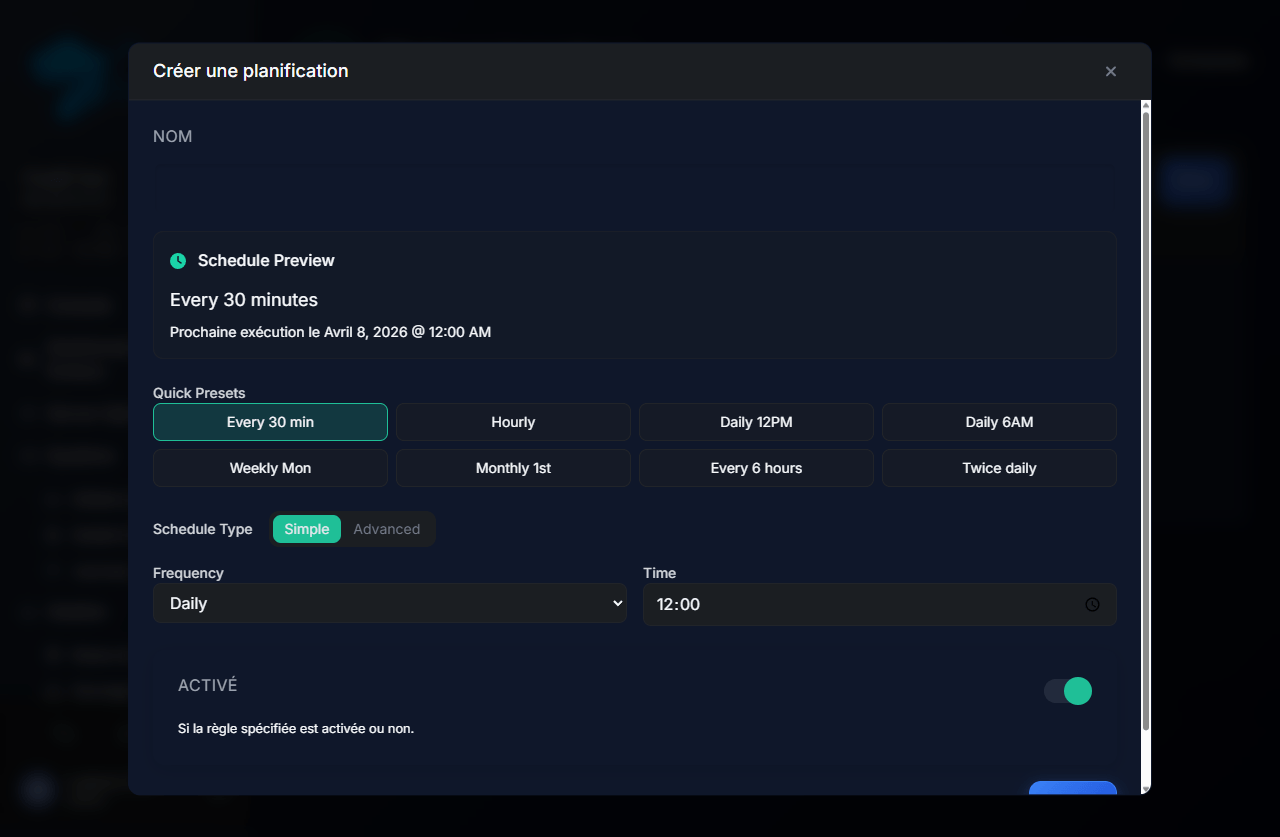
Task: Choose the Daily 6AM preset
Action: [x=999, y=422]
